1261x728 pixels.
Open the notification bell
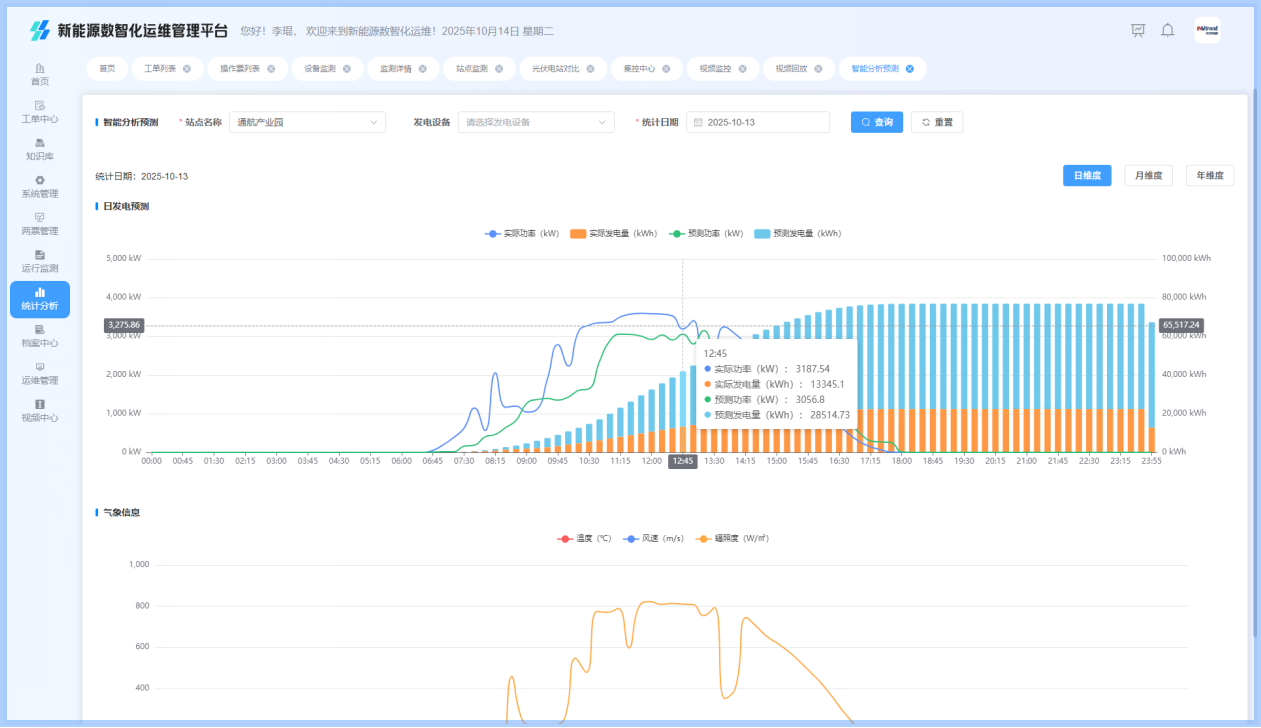1167,30
